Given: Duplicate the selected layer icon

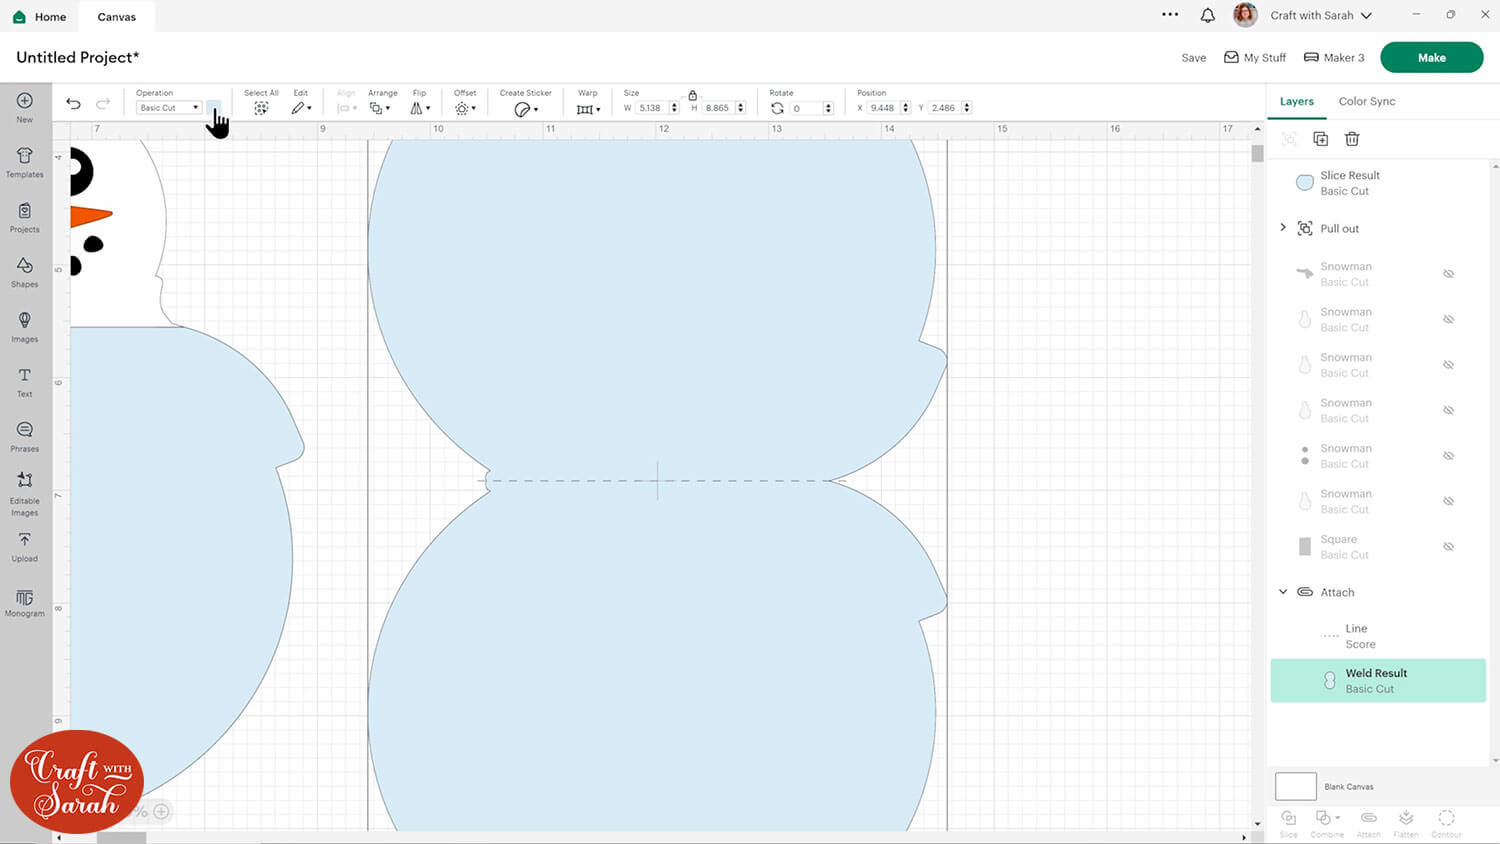Looking at the screenshot, I should point(1320,139).
